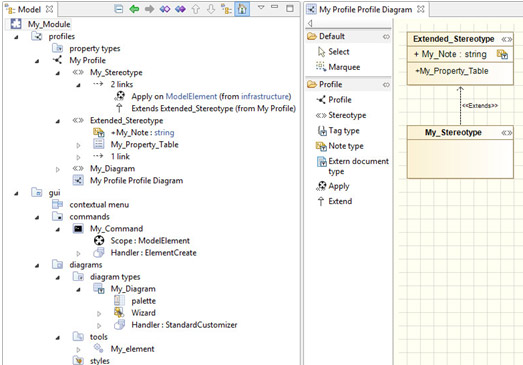Screen dimensions: 523x365
Task: Expand My_Diagram stereotype under My Profile
Action: pyautogui.click(x=58, y=169)
